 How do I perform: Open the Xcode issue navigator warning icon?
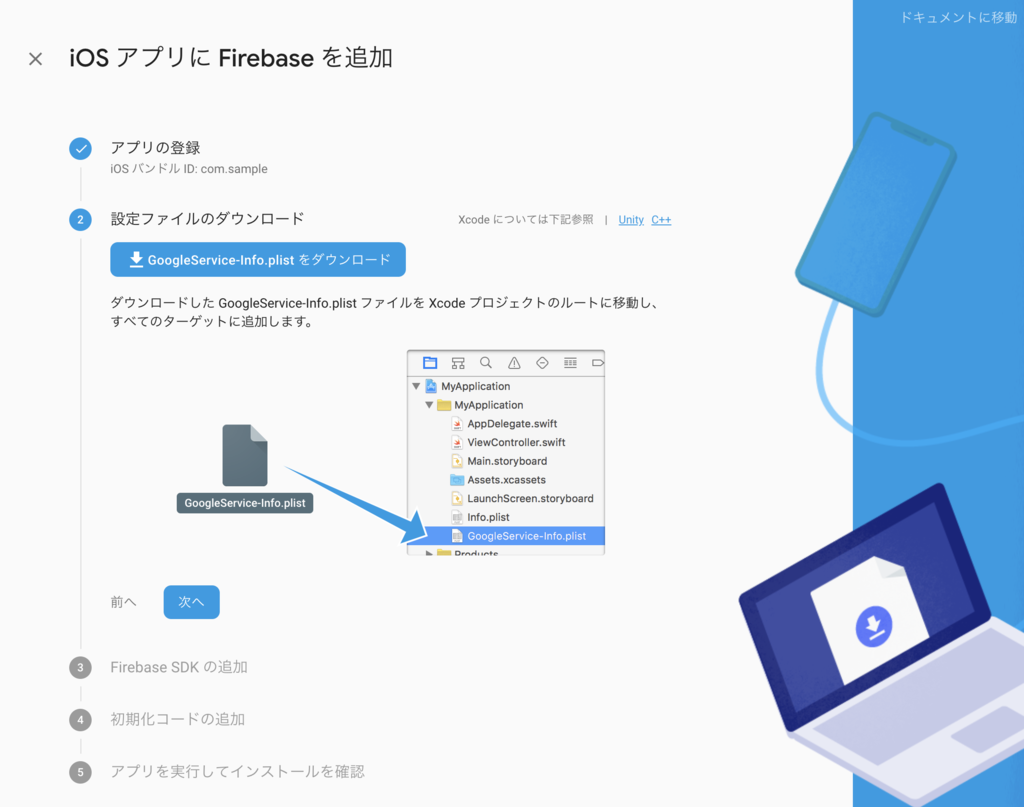coord(515,363)
